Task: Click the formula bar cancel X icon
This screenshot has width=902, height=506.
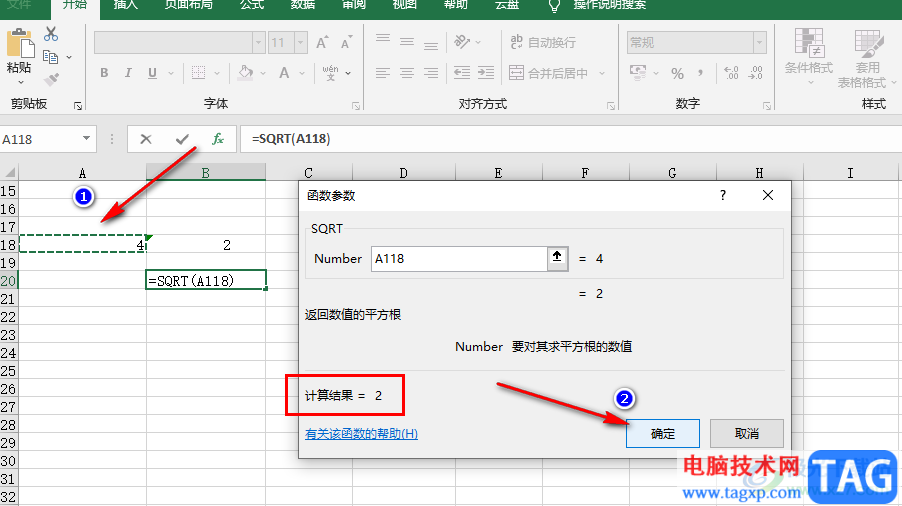Action: 146,139
